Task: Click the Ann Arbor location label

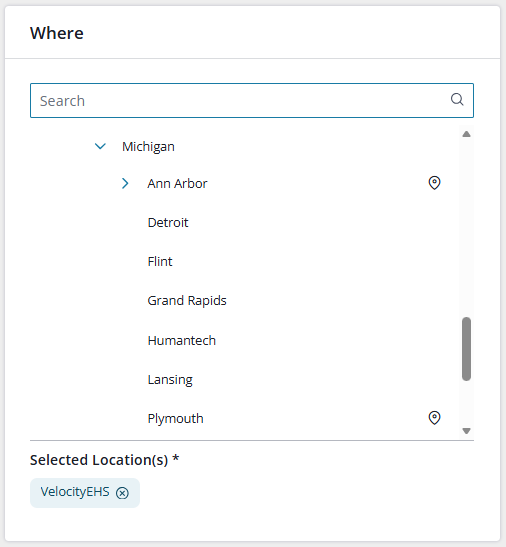Action: pos(177,183)
